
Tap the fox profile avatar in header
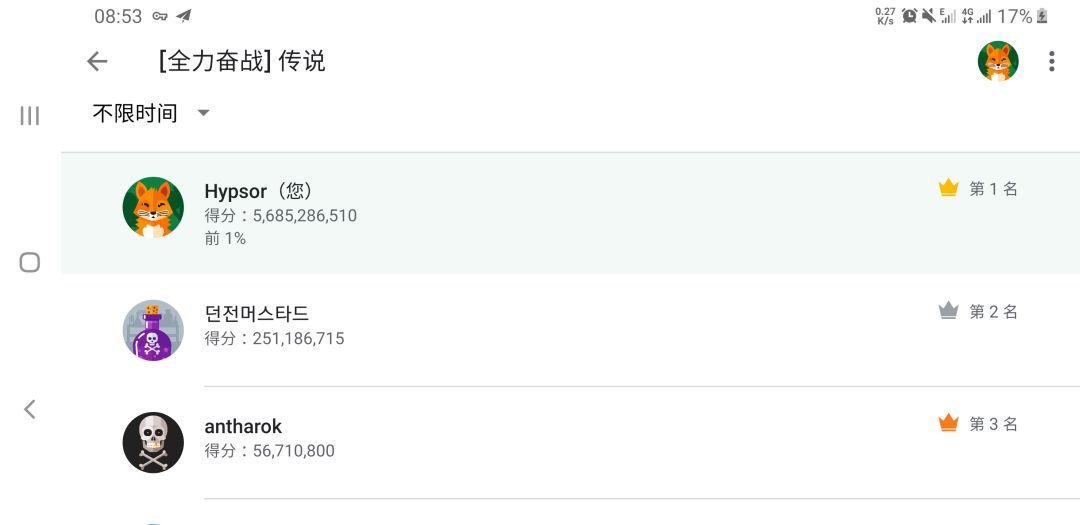pyautogui.click(x=998, y=62)
